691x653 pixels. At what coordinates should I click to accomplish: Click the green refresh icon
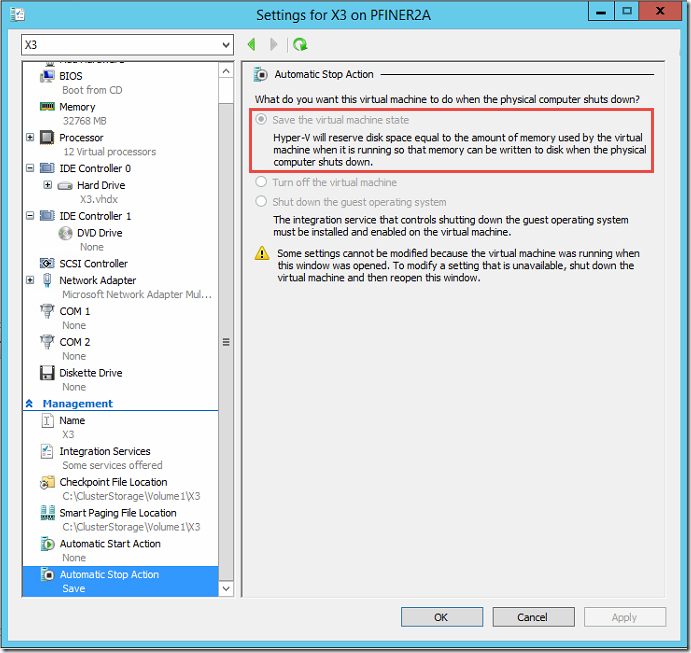tap(300, 45)
